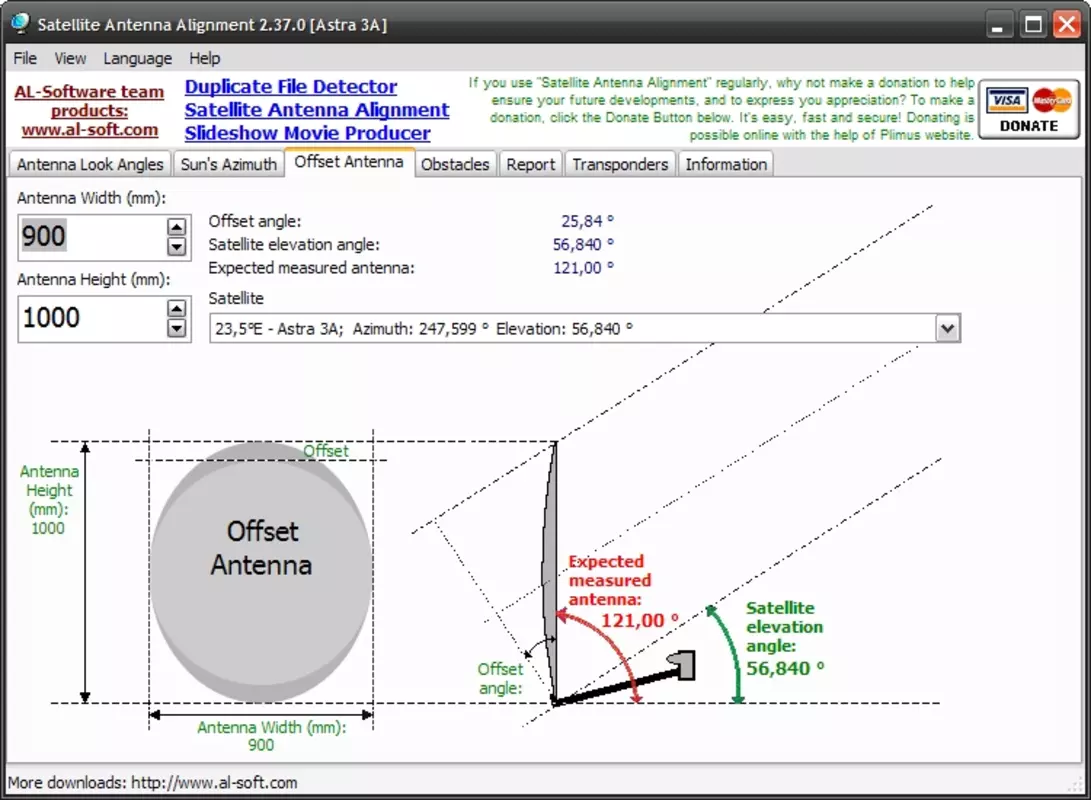Open the Language menu
The width and height of the screenshot is (1091, 800).
tap(138, 58)
